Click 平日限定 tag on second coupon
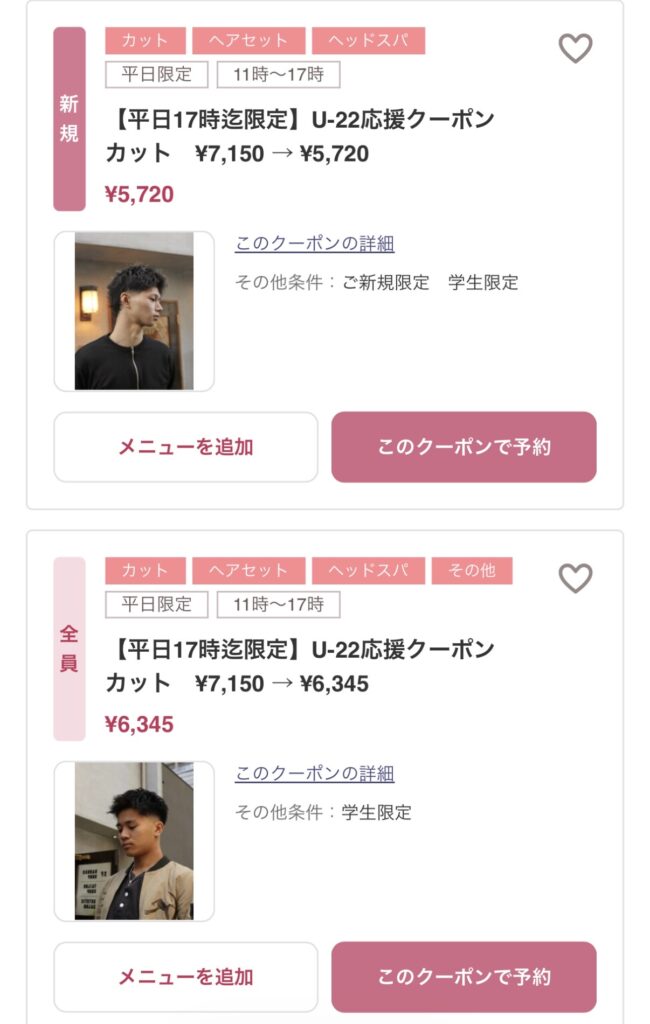The width and height of the screenshot is (650, 1024). pyautogui.click(x=156, y=604)
